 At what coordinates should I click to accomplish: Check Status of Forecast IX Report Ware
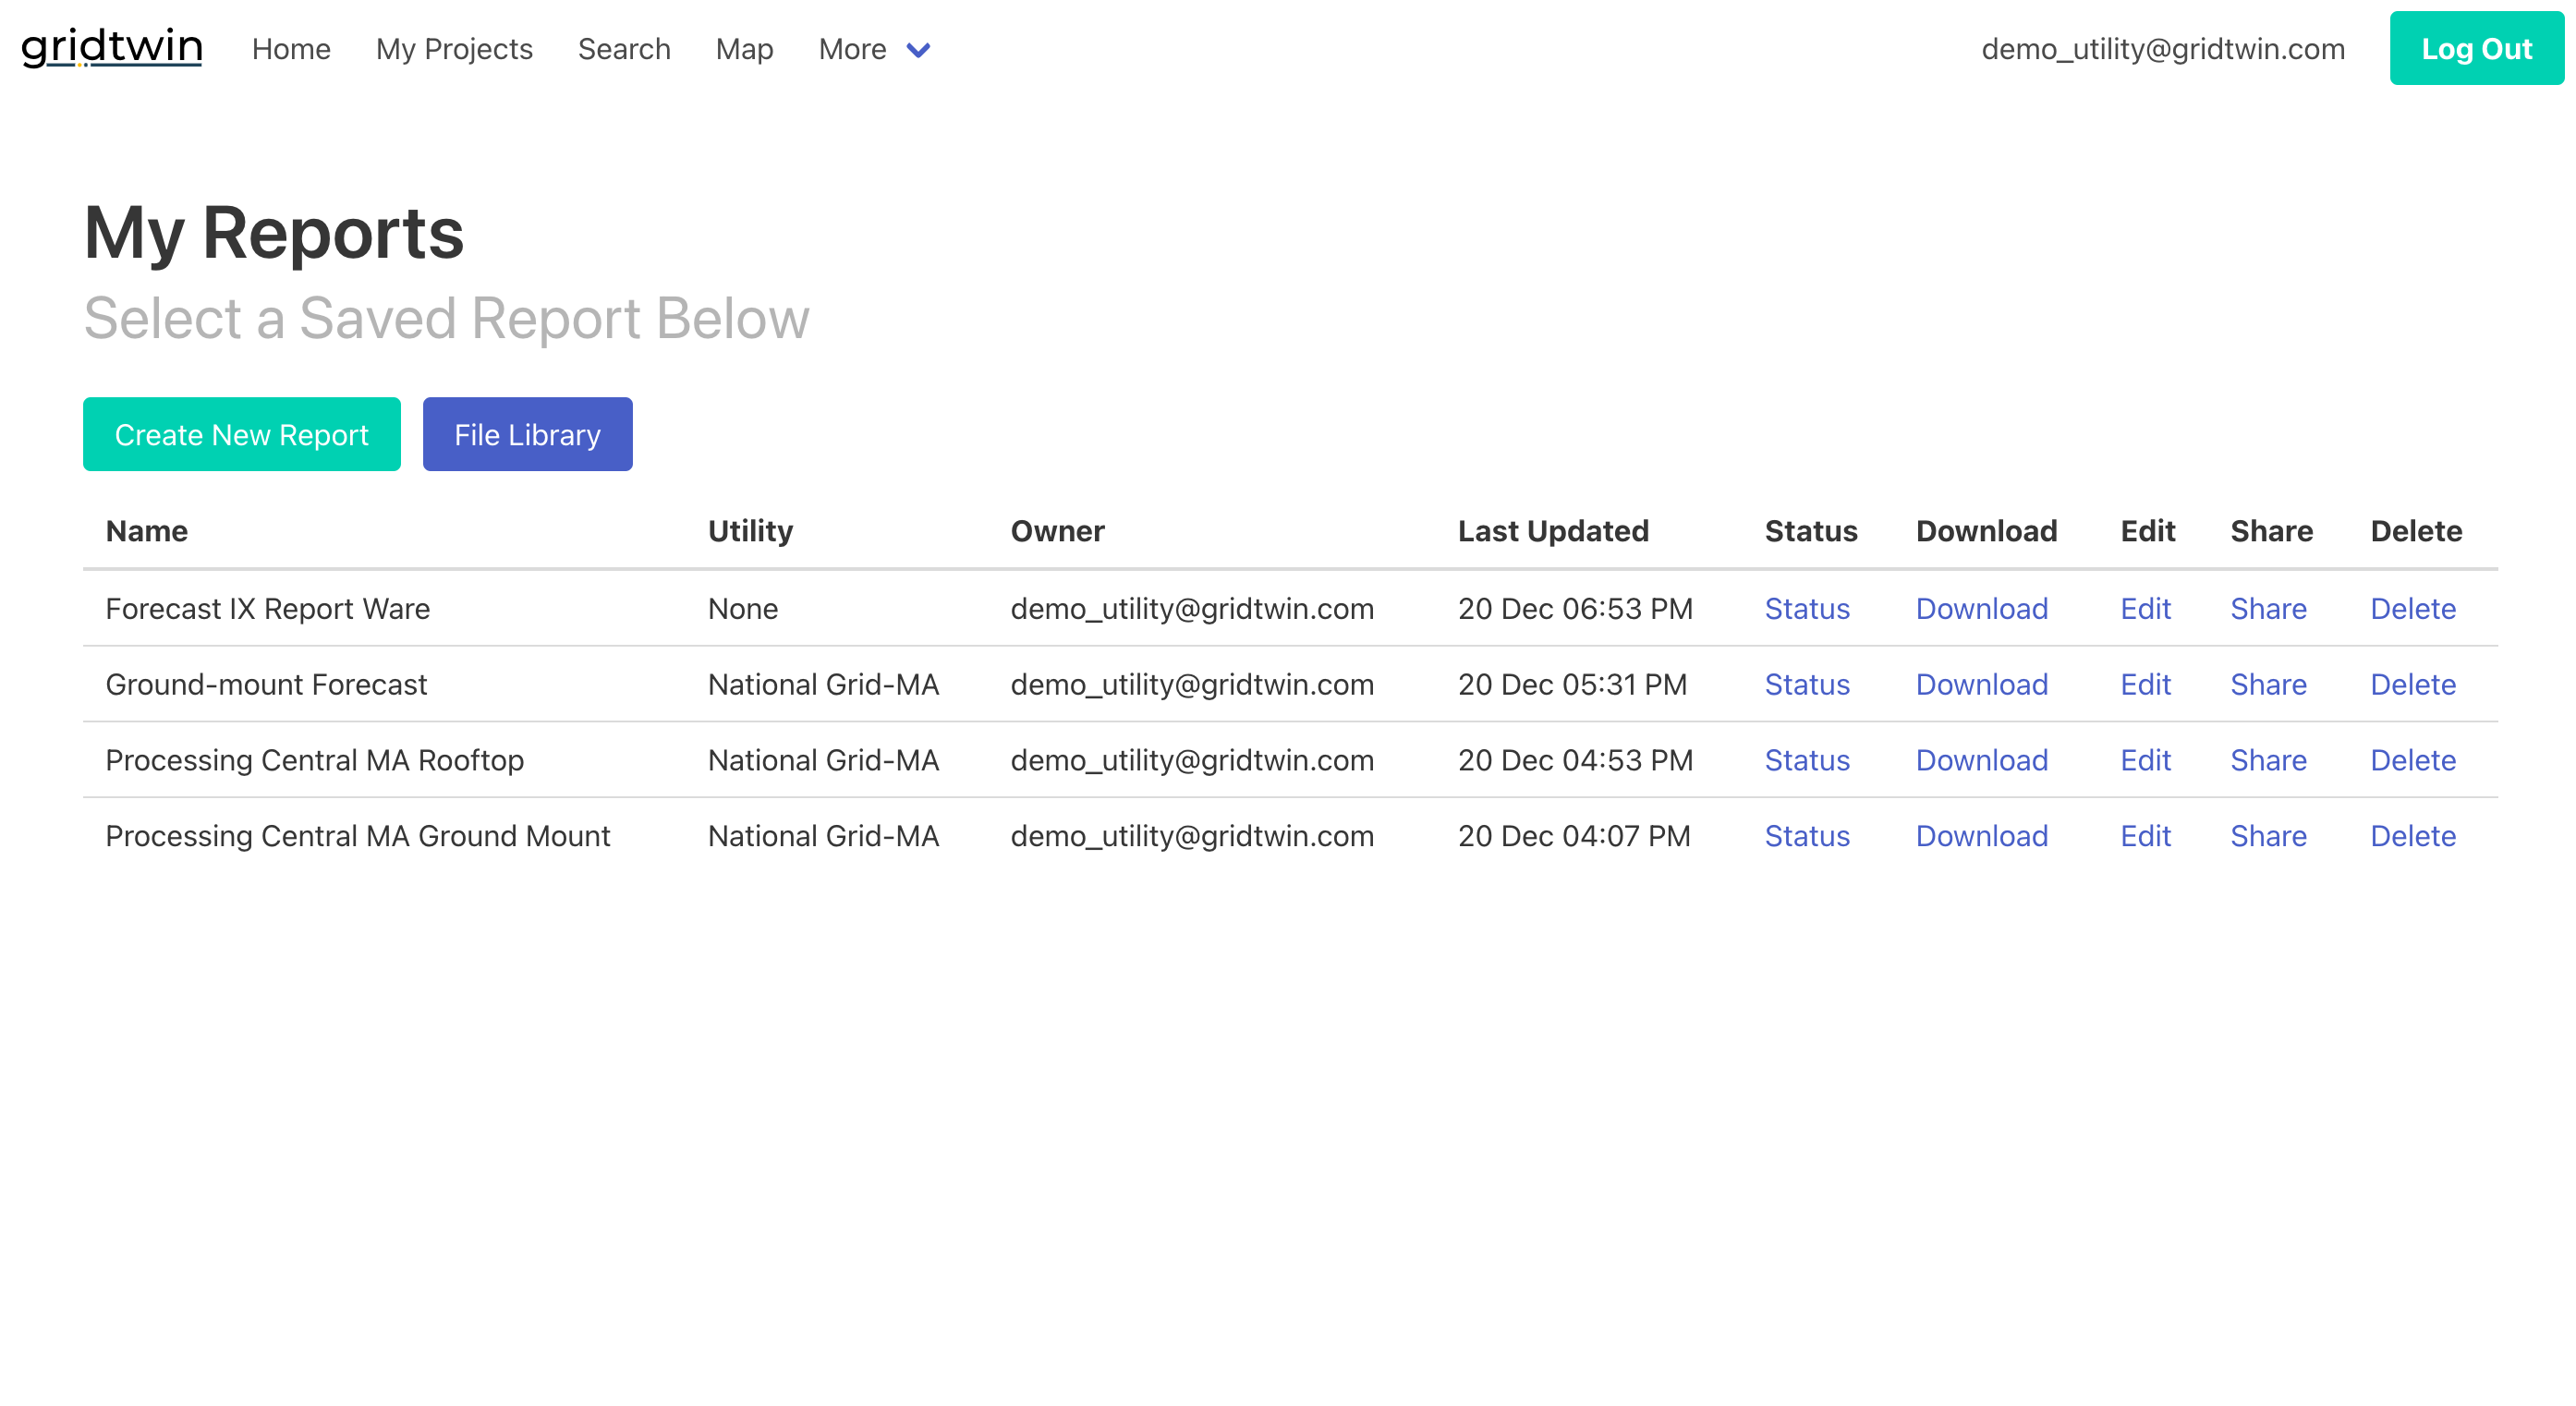tap(1806, 609)
